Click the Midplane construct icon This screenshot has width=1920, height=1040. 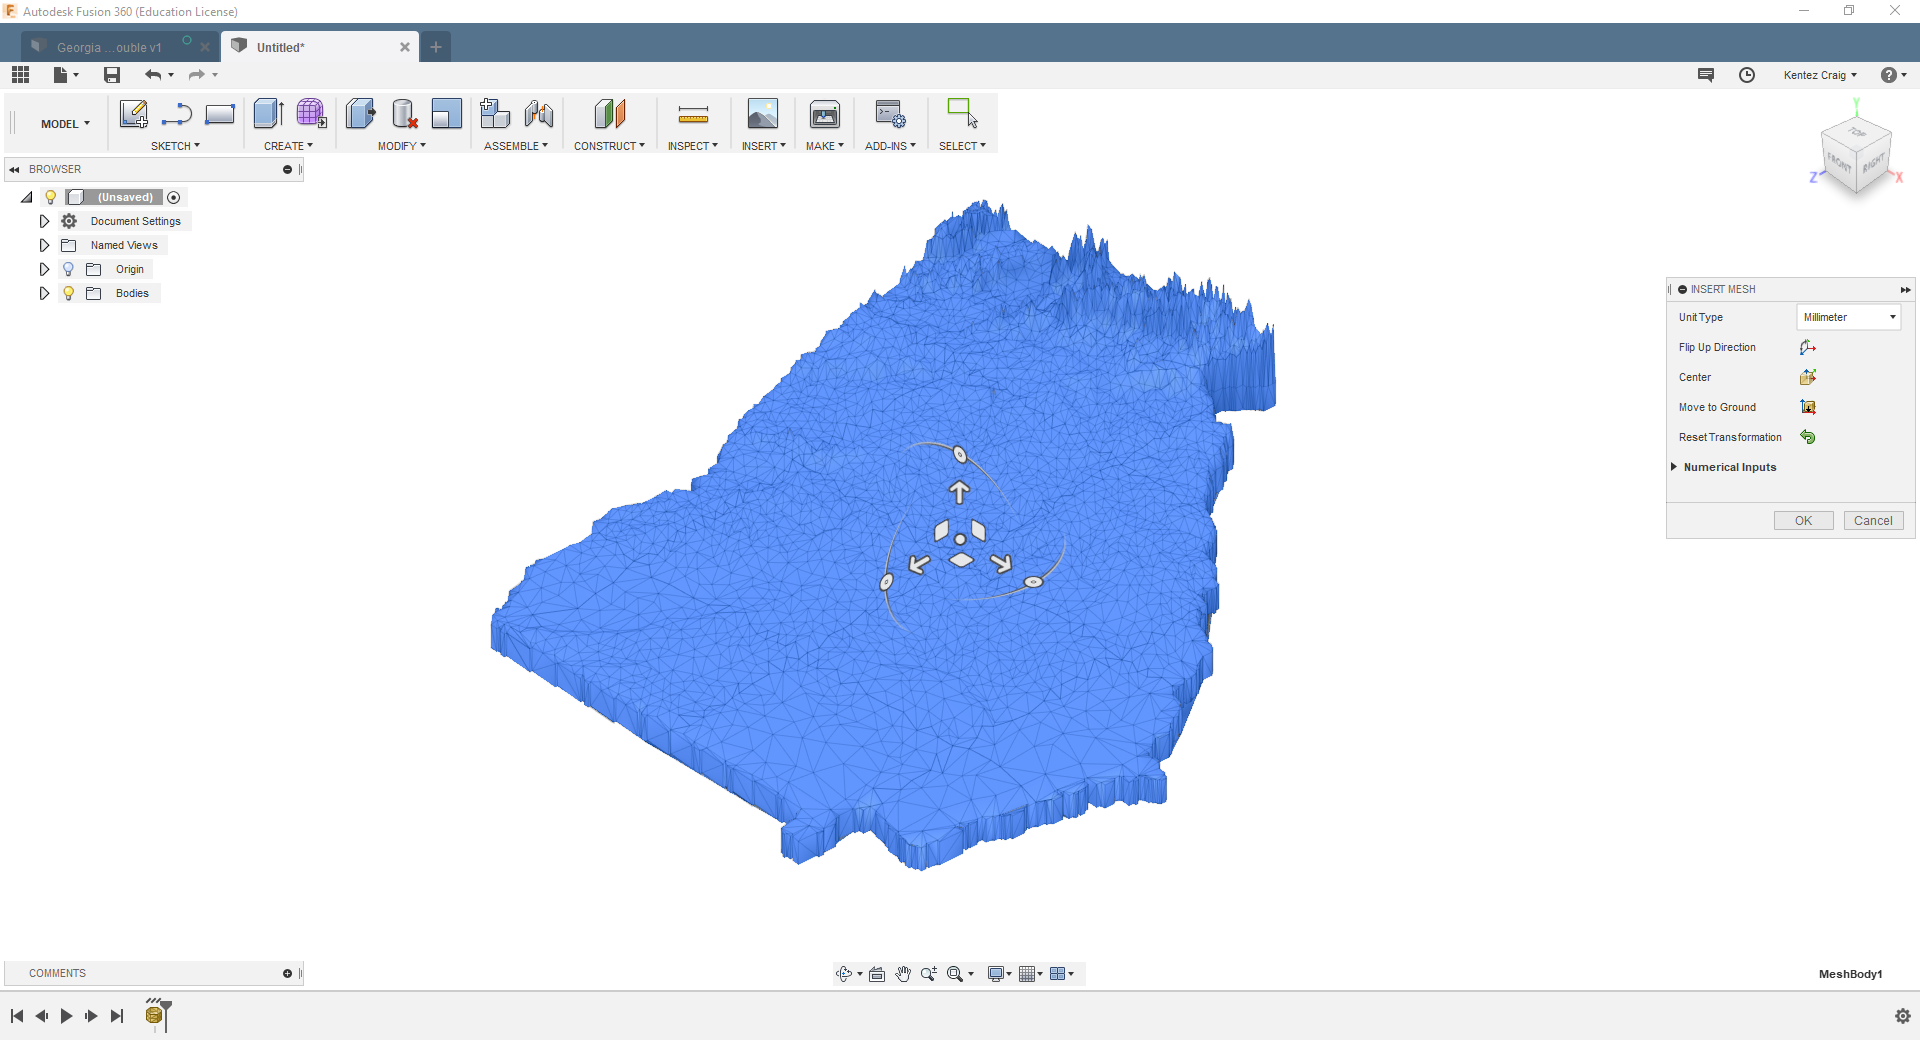pyautogui.click(x=609, y=114)
